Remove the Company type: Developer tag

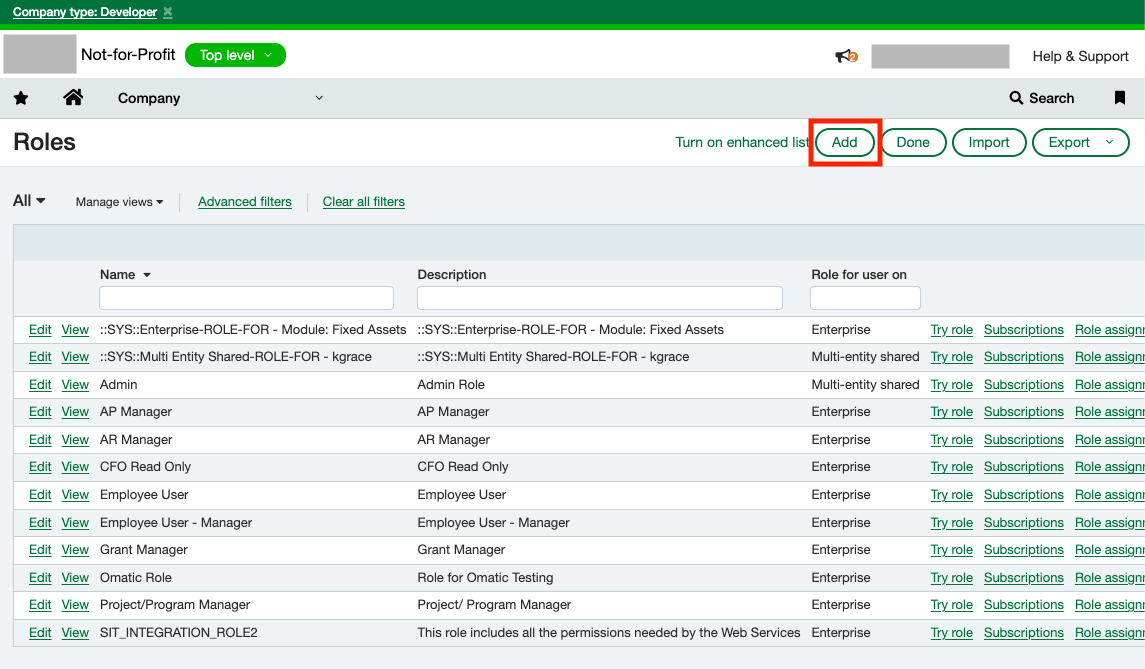[168, 12]
